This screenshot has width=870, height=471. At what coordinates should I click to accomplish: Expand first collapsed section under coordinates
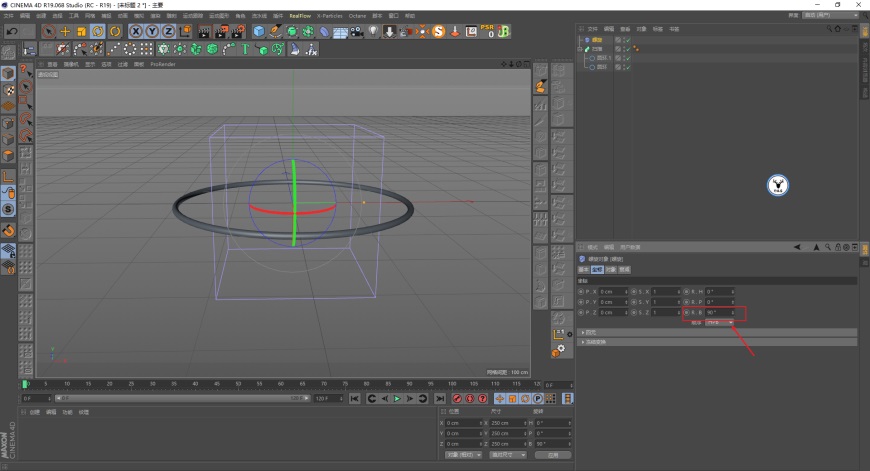717,332
